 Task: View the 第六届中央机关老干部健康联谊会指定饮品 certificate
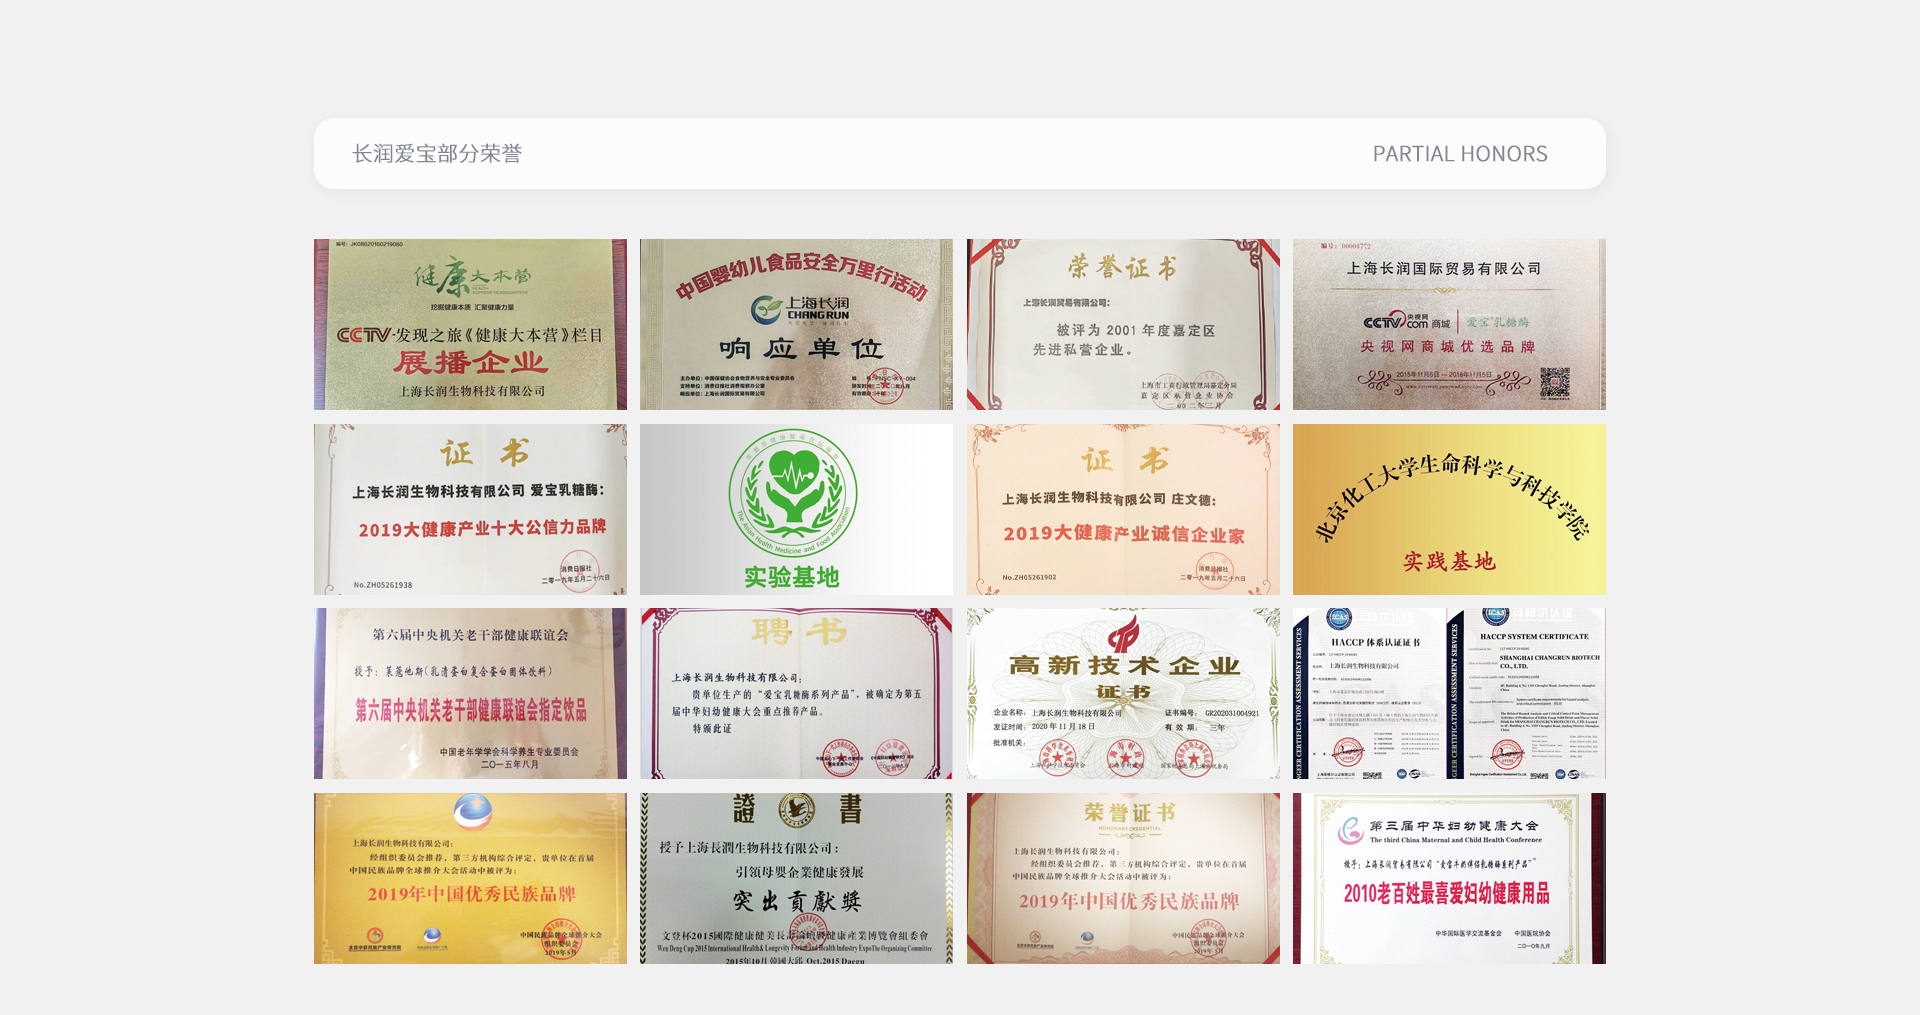point(470,693)
